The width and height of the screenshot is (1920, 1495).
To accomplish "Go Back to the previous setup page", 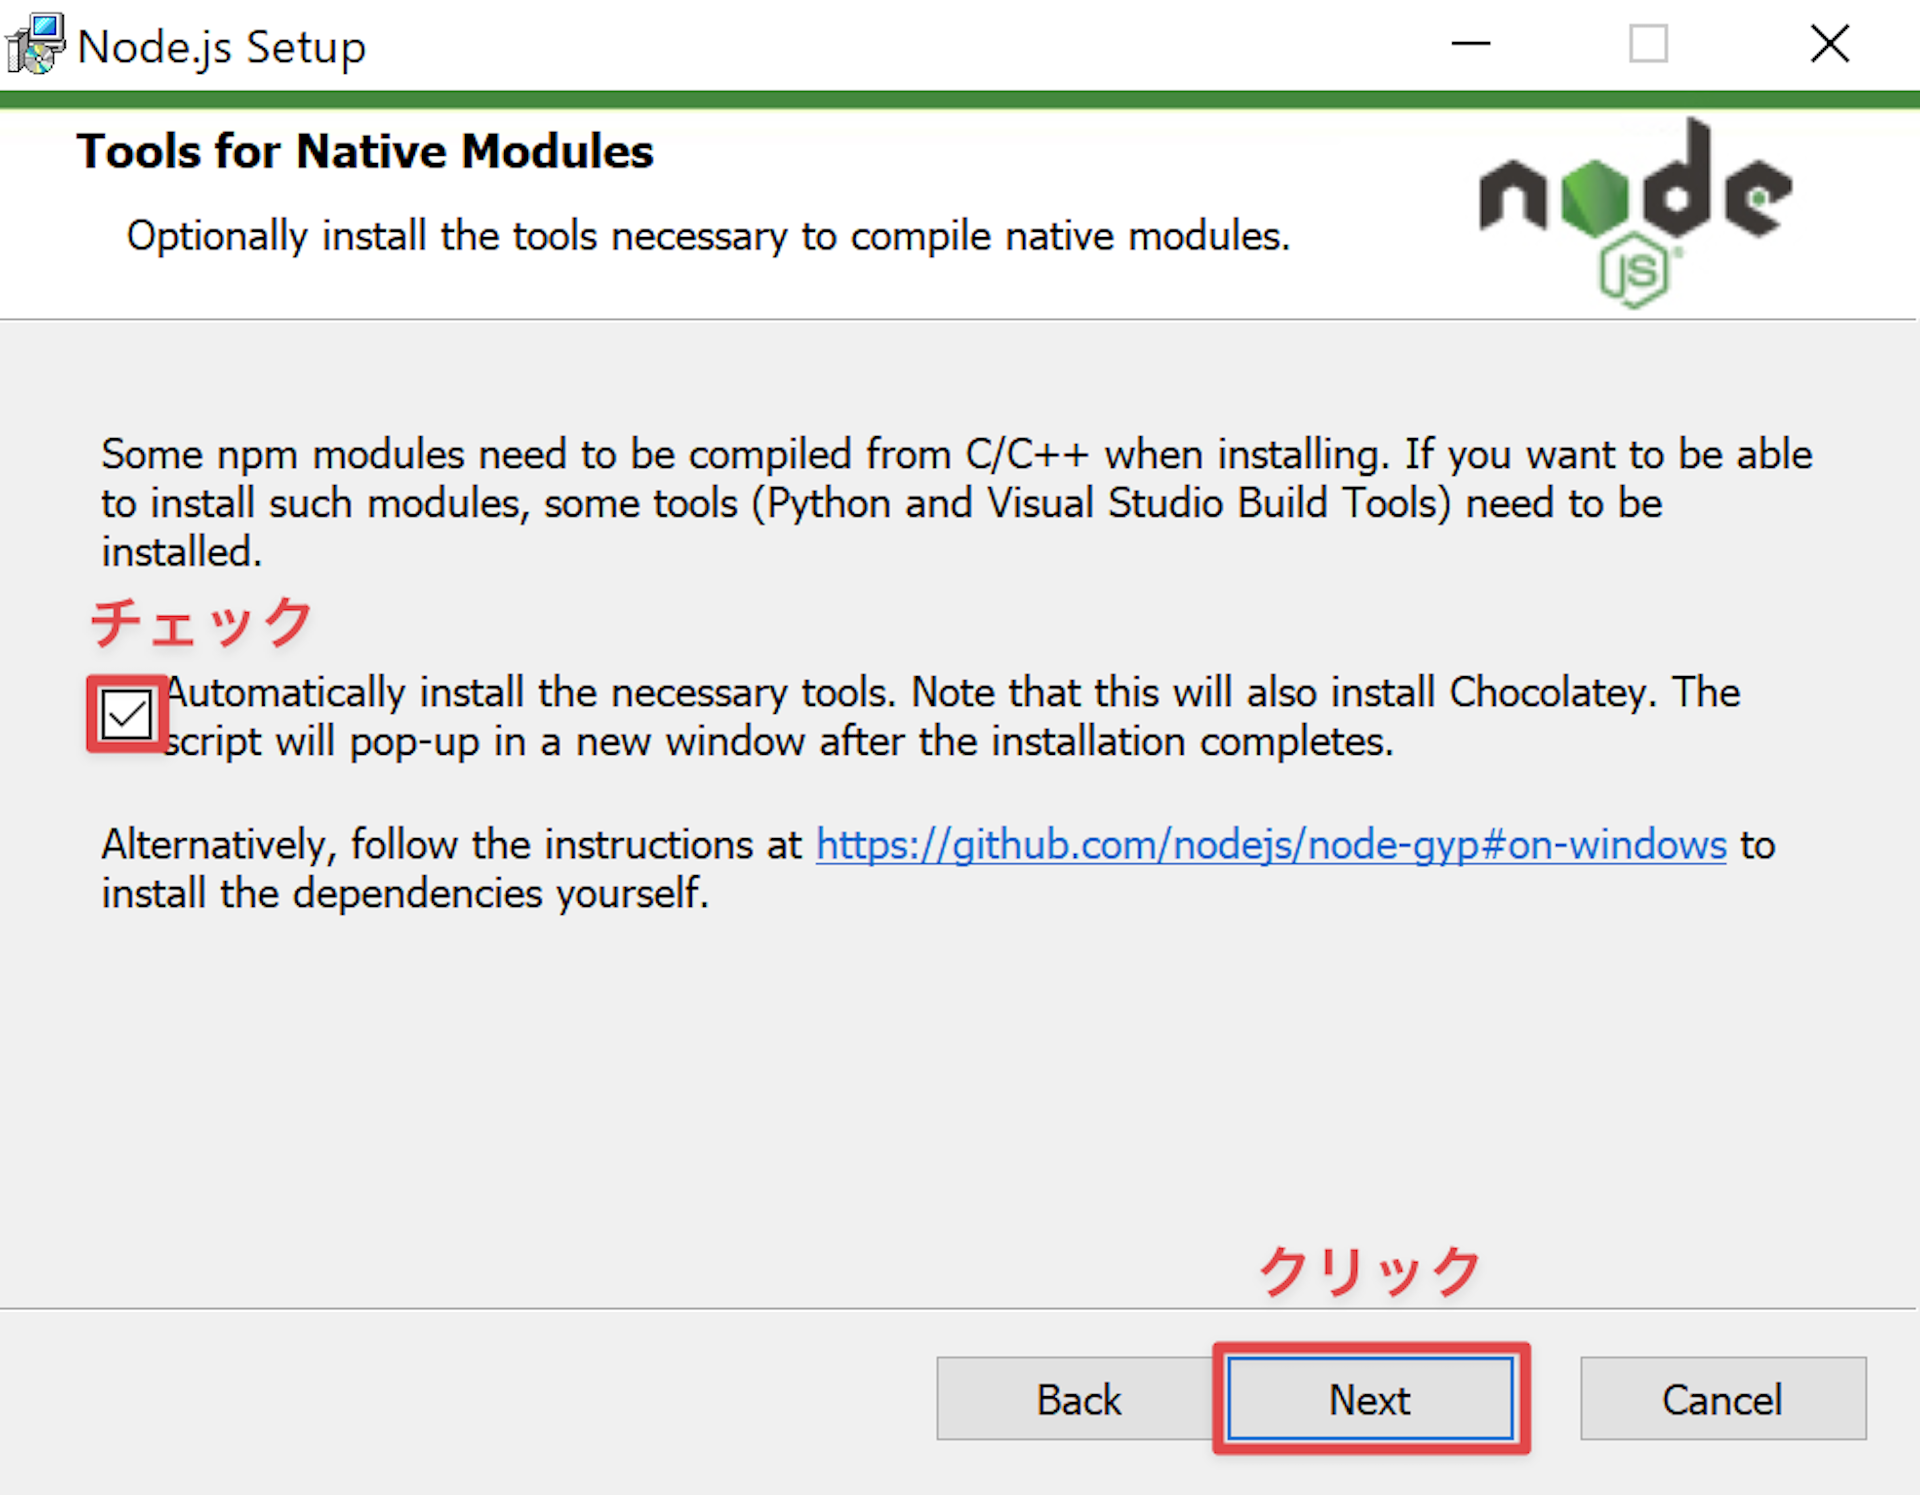I will click(1078, 1398).
